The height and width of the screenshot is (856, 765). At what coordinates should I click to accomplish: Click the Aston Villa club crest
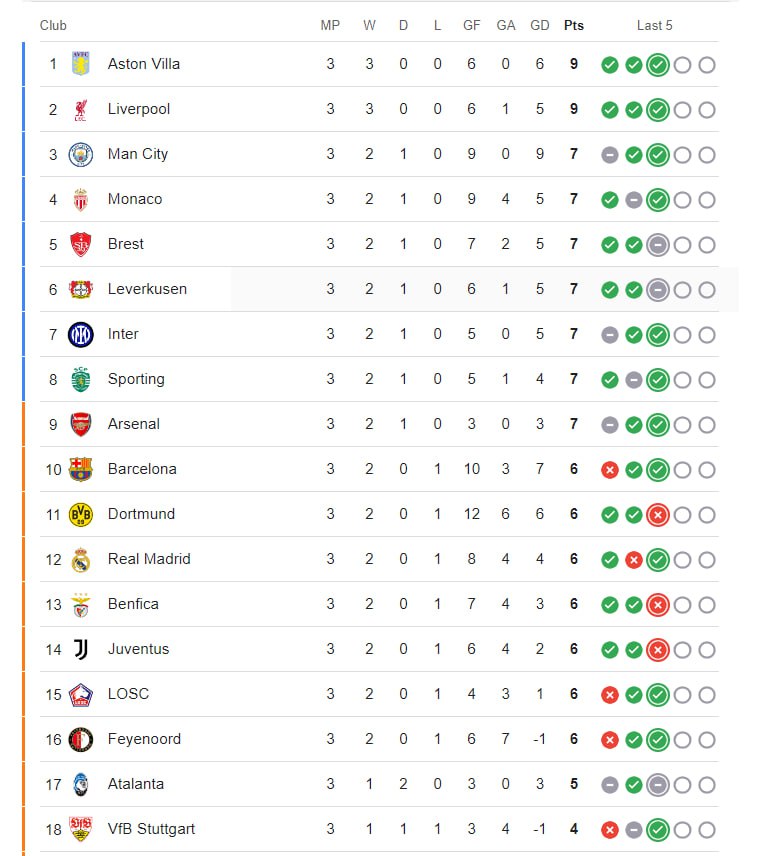pyautogui.click(x=81, y=64)
